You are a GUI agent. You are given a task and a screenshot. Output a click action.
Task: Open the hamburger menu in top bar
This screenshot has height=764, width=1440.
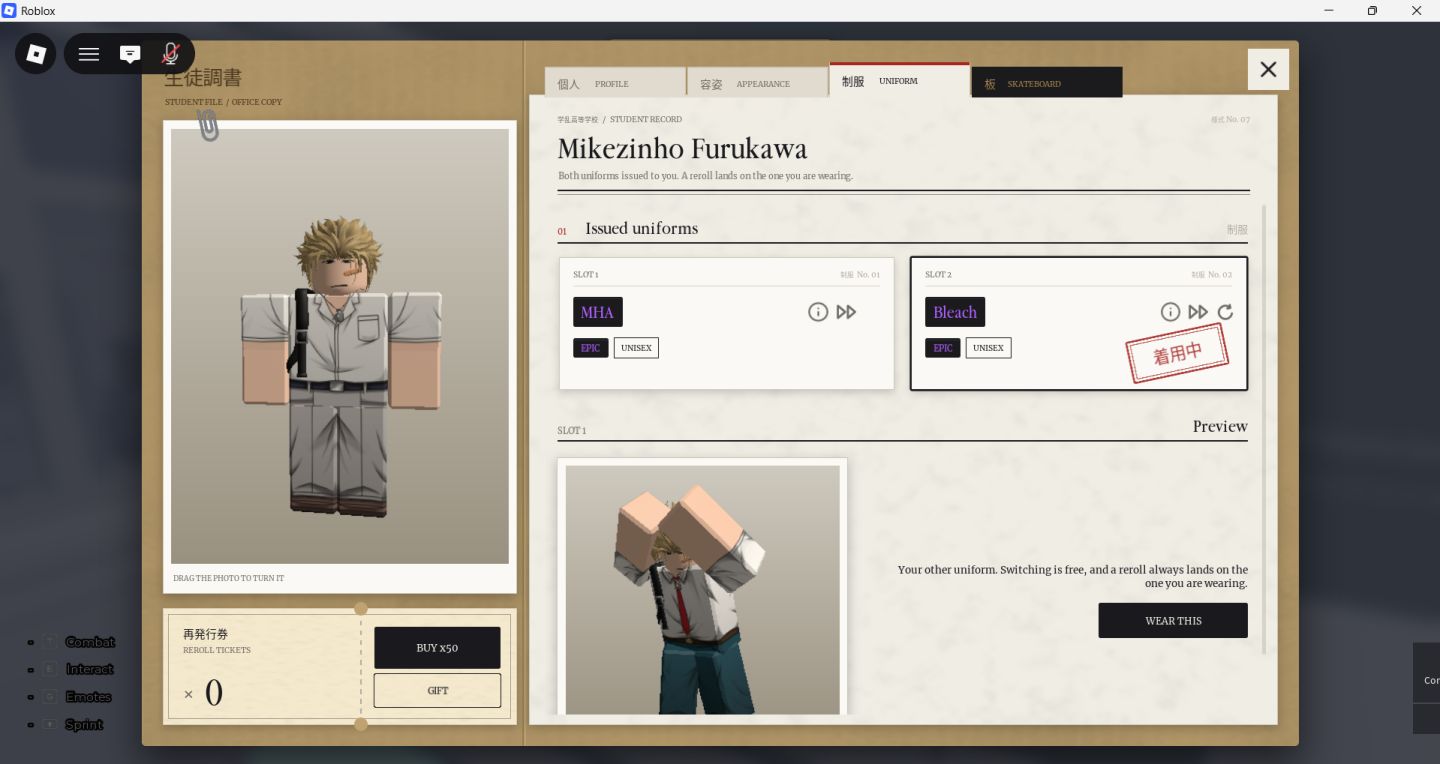click(89, 54)
